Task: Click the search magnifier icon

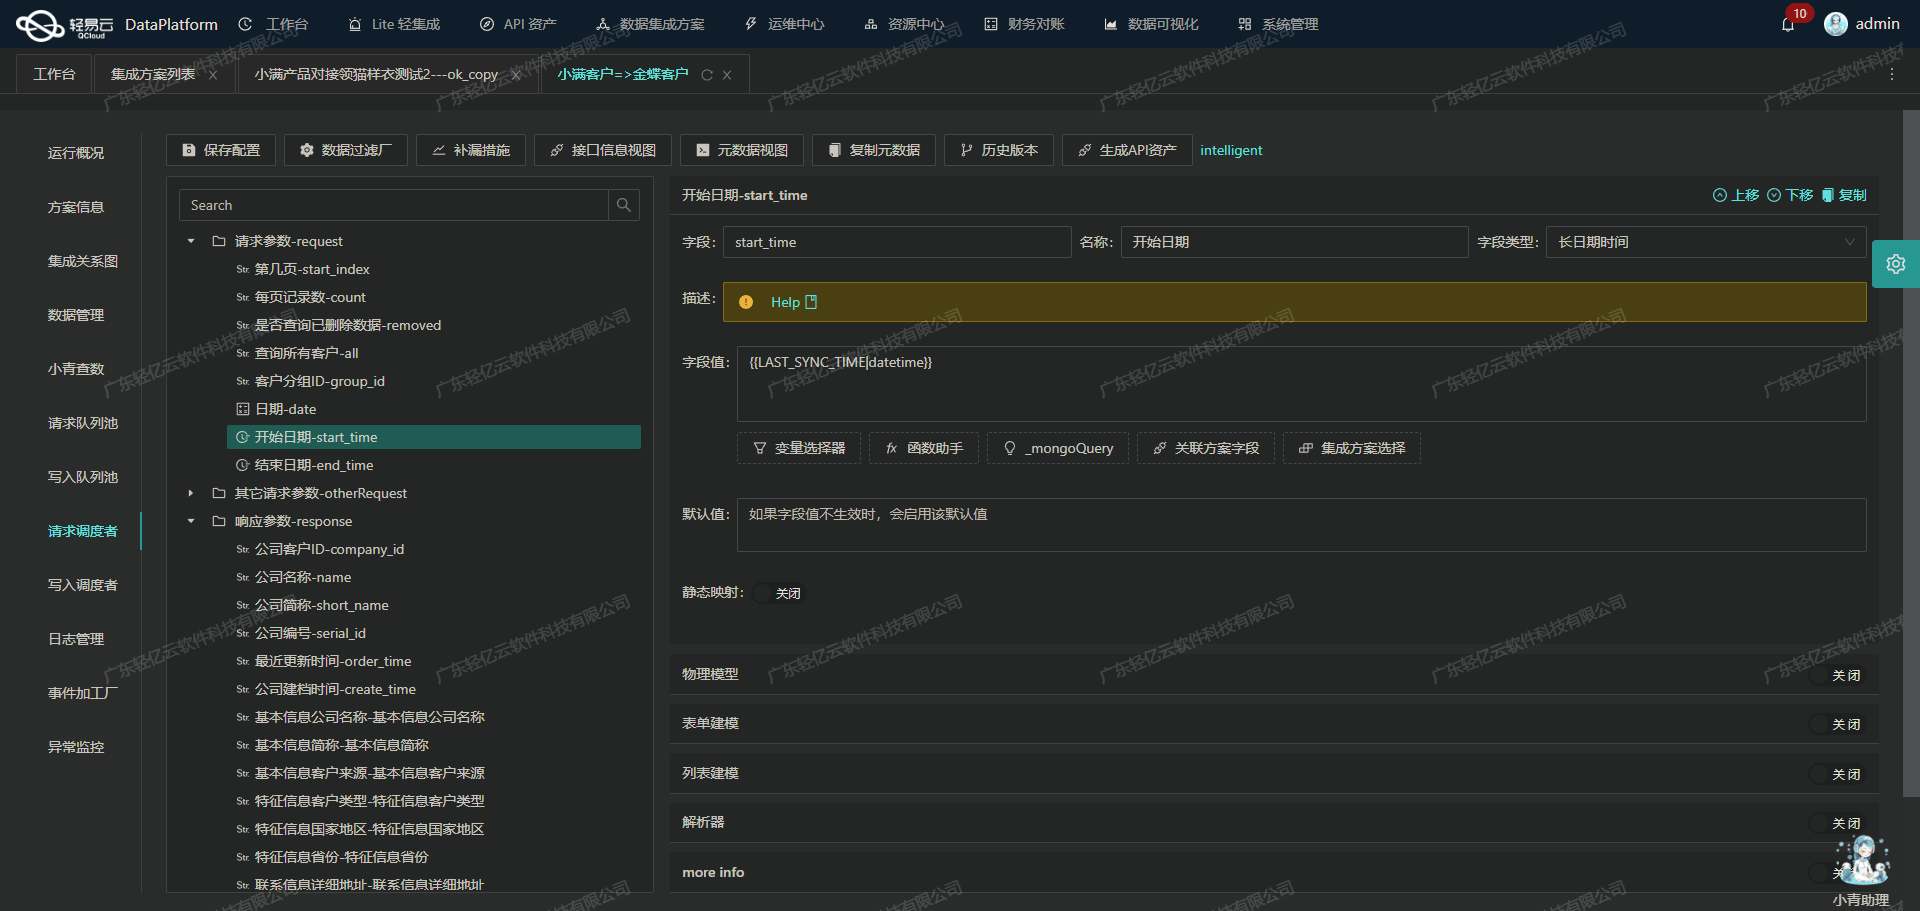Action: point(624,205)
